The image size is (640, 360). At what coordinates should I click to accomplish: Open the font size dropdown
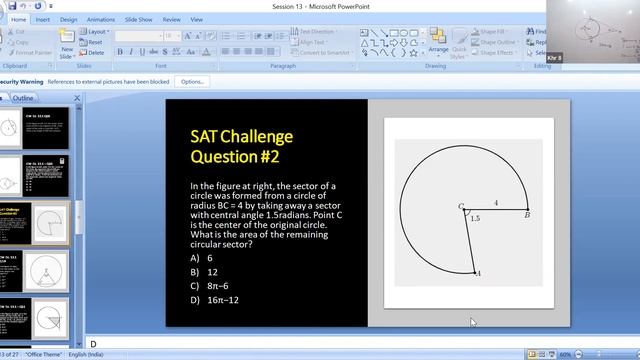pos(178,36)
